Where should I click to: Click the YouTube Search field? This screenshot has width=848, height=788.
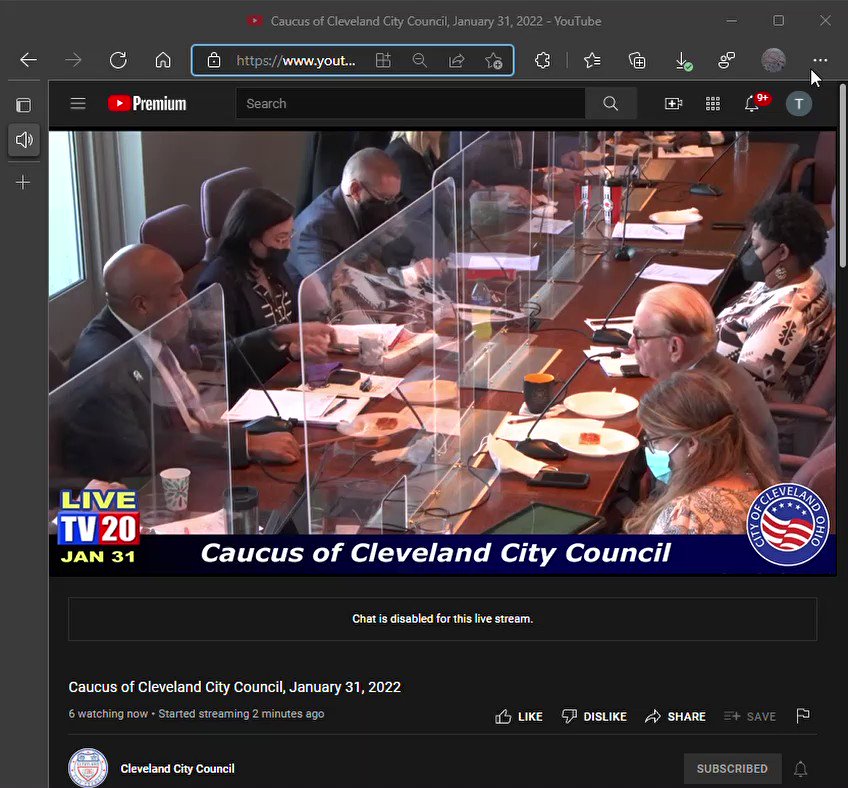coord(410,103)
